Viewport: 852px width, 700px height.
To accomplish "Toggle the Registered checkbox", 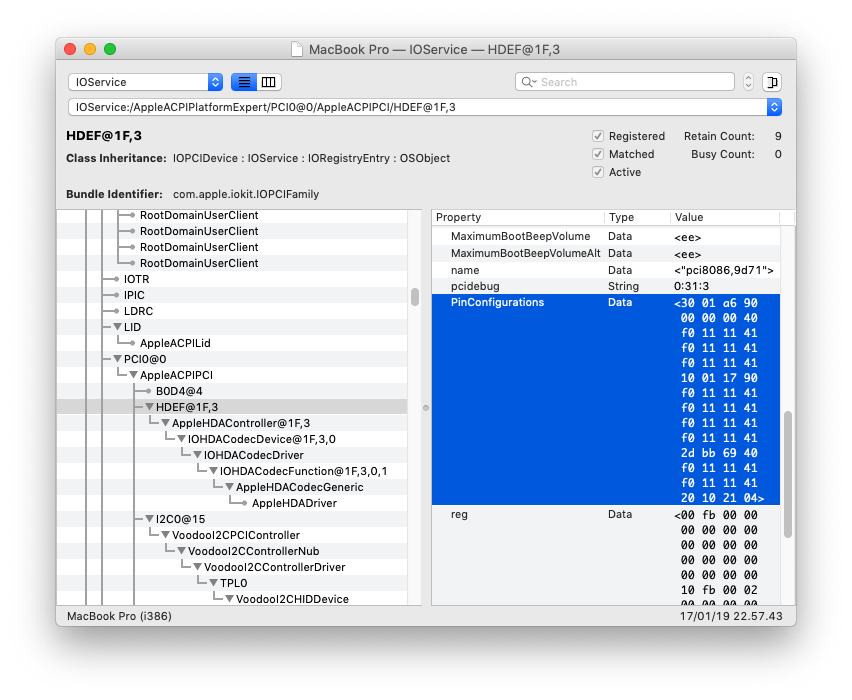I will click(598, 136).
